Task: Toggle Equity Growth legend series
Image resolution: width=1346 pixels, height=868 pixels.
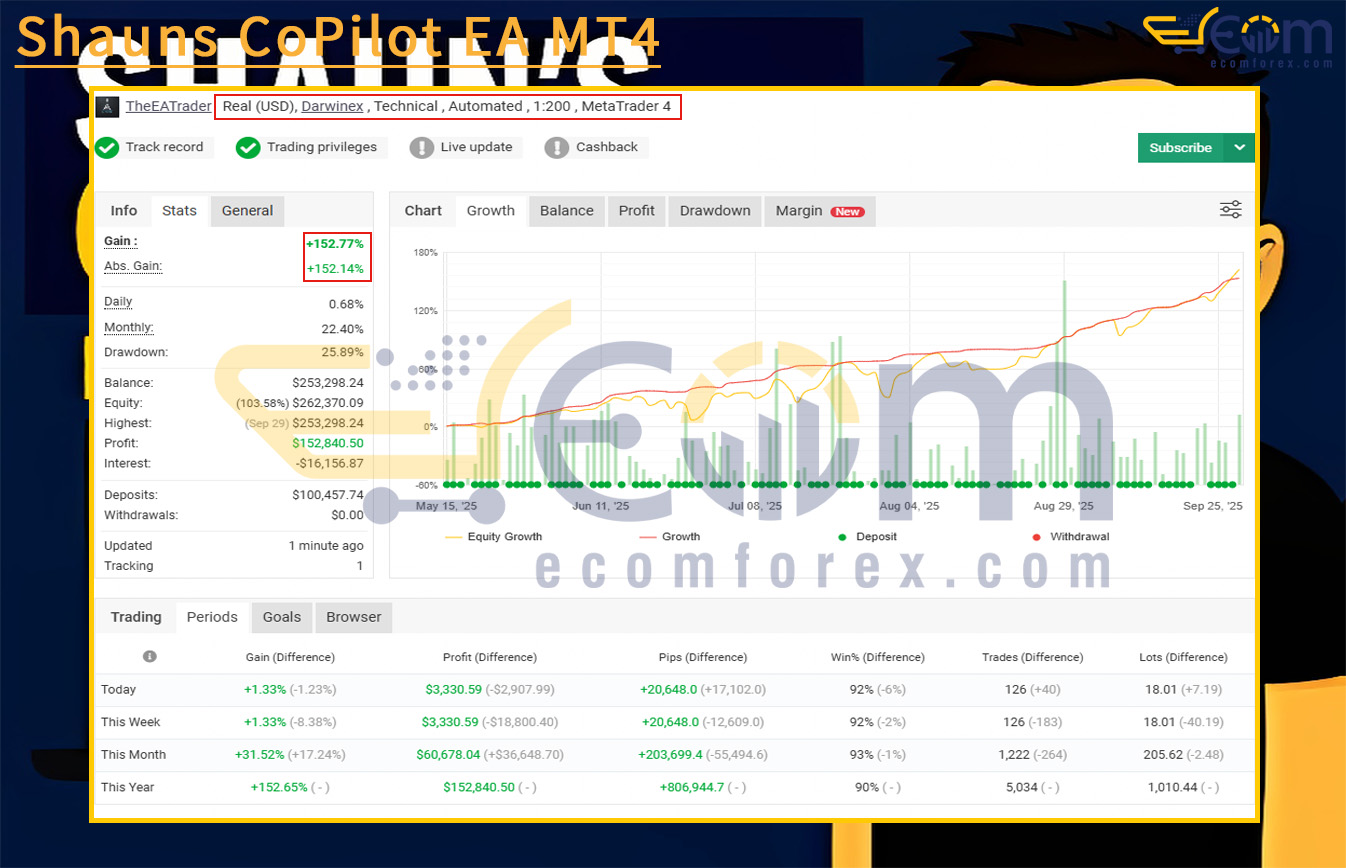Action: 493,537
